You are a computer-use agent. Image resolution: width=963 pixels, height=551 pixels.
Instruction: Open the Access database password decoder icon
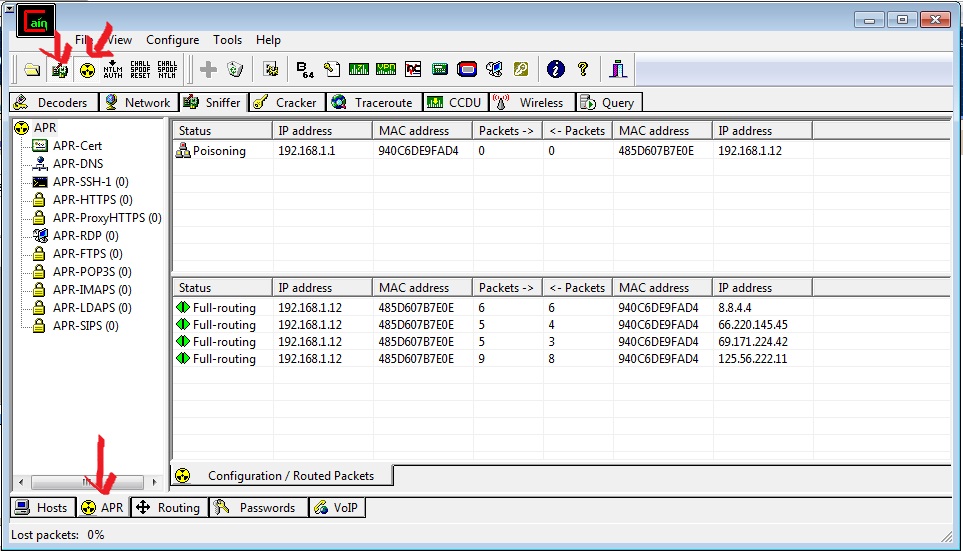click(x=332, y=69)
